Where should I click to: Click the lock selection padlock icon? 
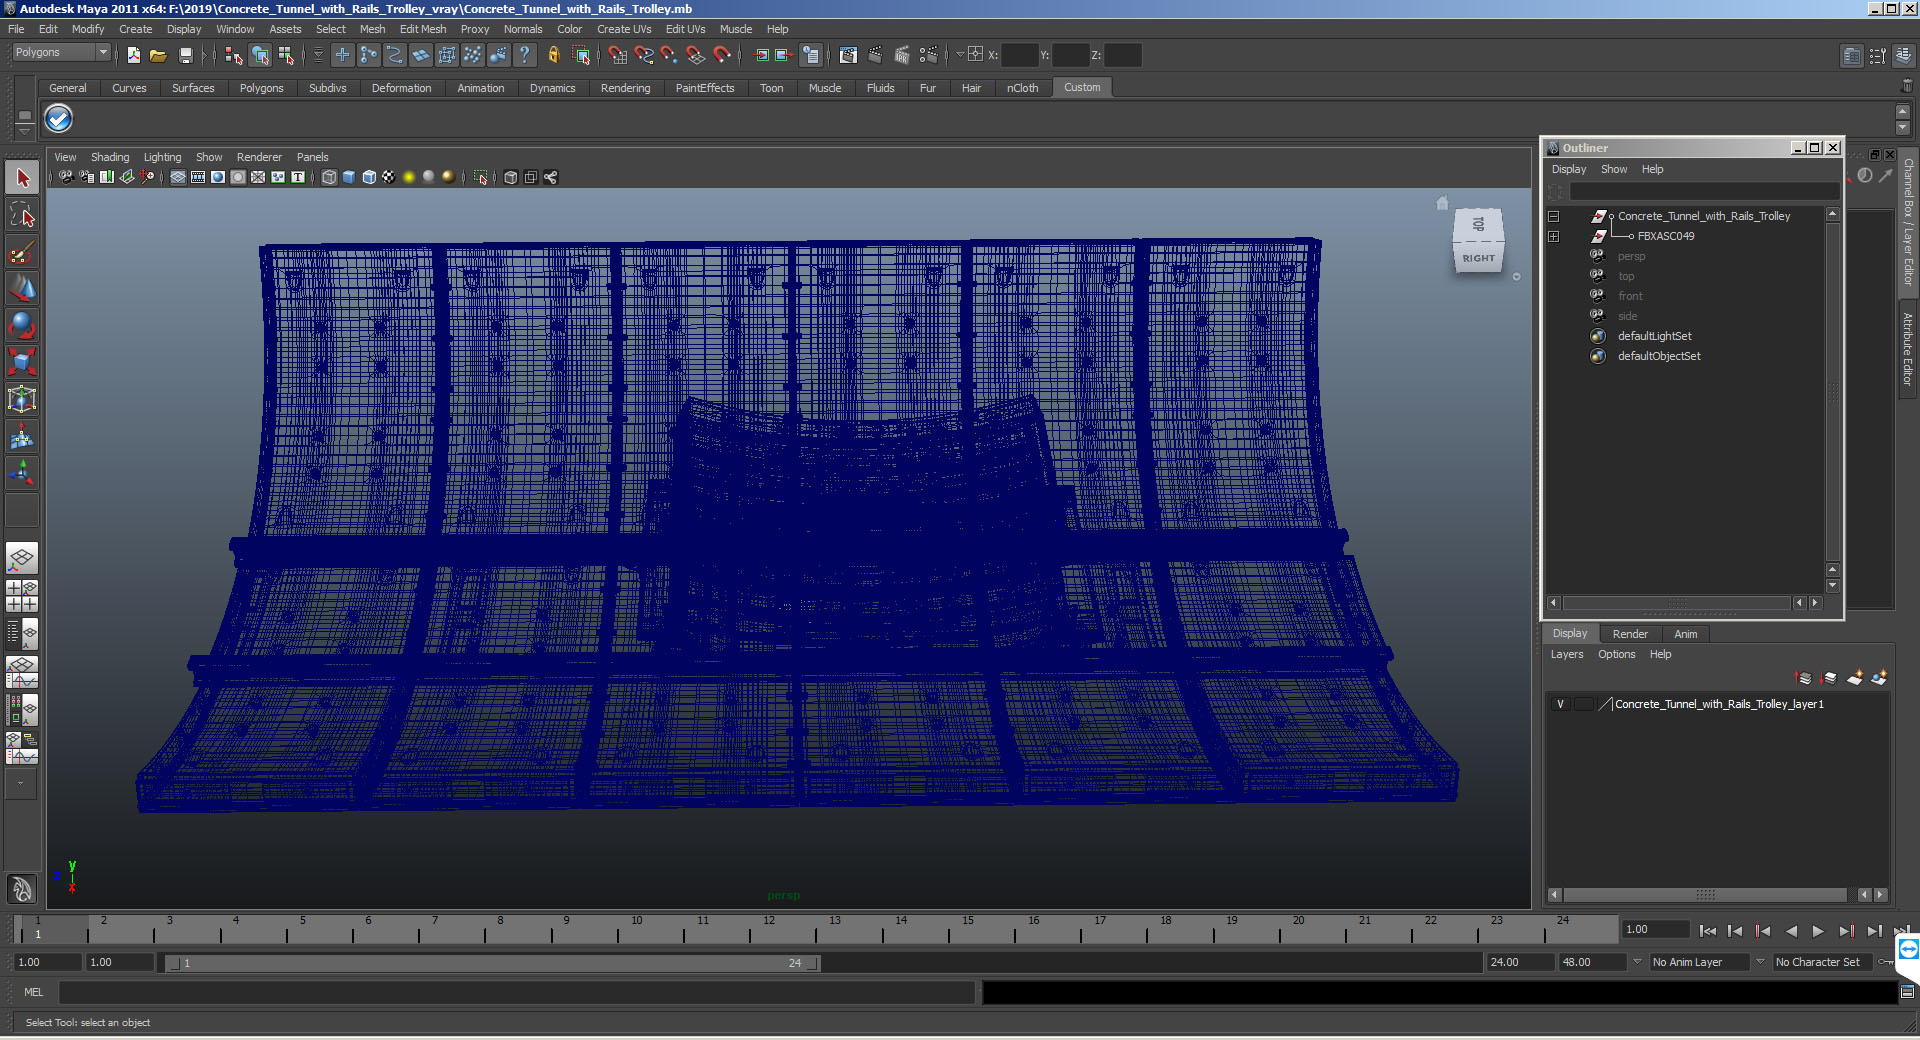553,55
